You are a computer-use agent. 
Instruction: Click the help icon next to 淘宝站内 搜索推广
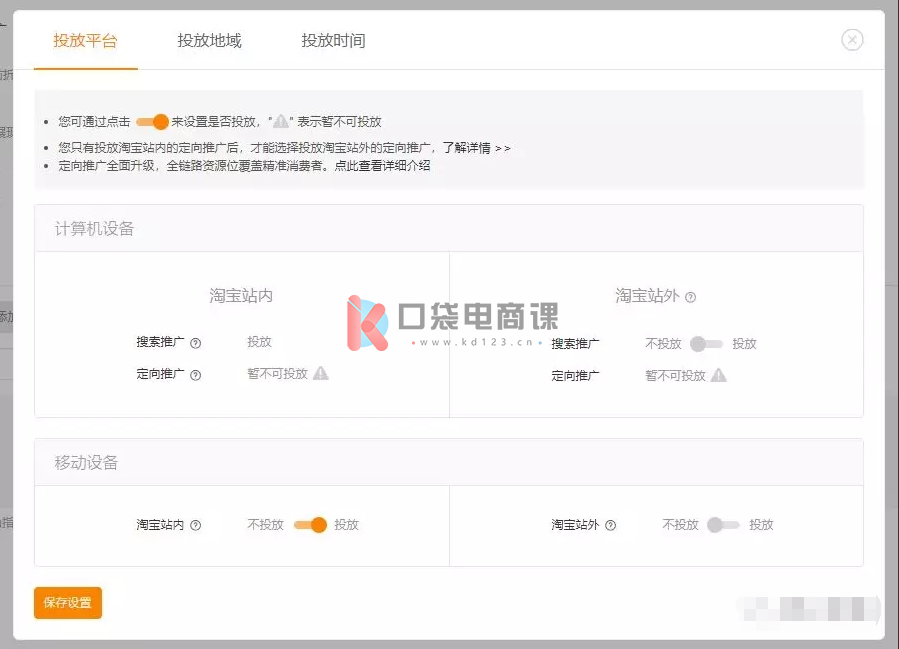196,343
